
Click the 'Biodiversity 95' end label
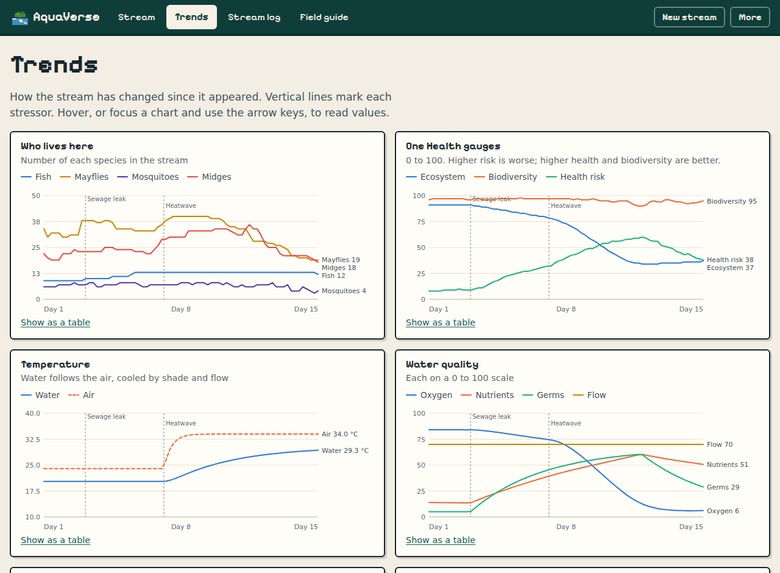pos(731,201)
